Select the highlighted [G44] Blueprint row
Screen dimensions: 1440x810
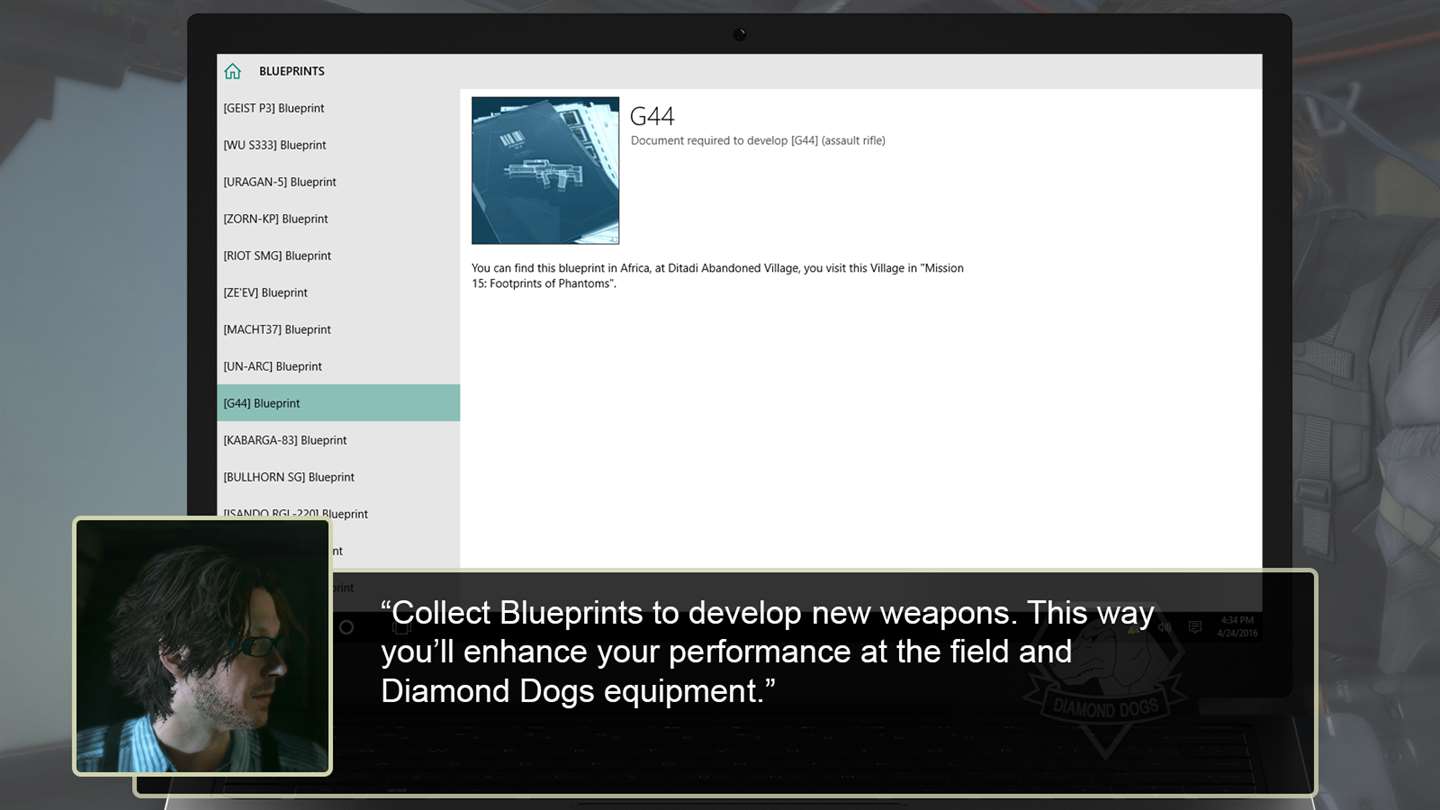click(339, 403)
